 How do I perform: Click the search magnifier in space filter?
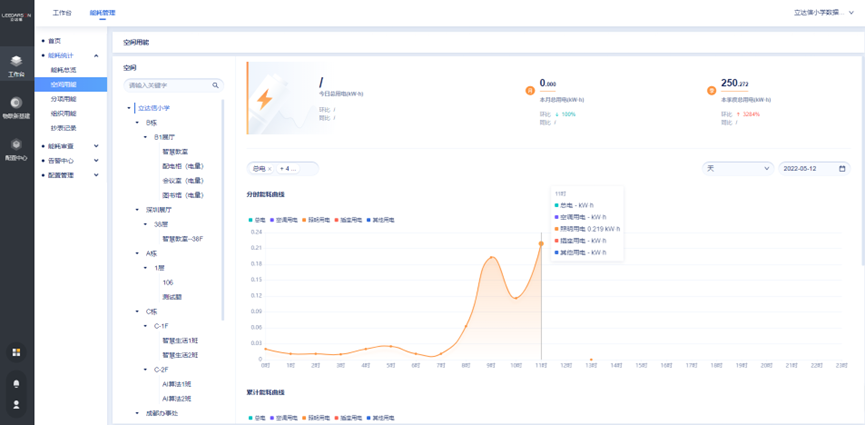tap(216, 86)
